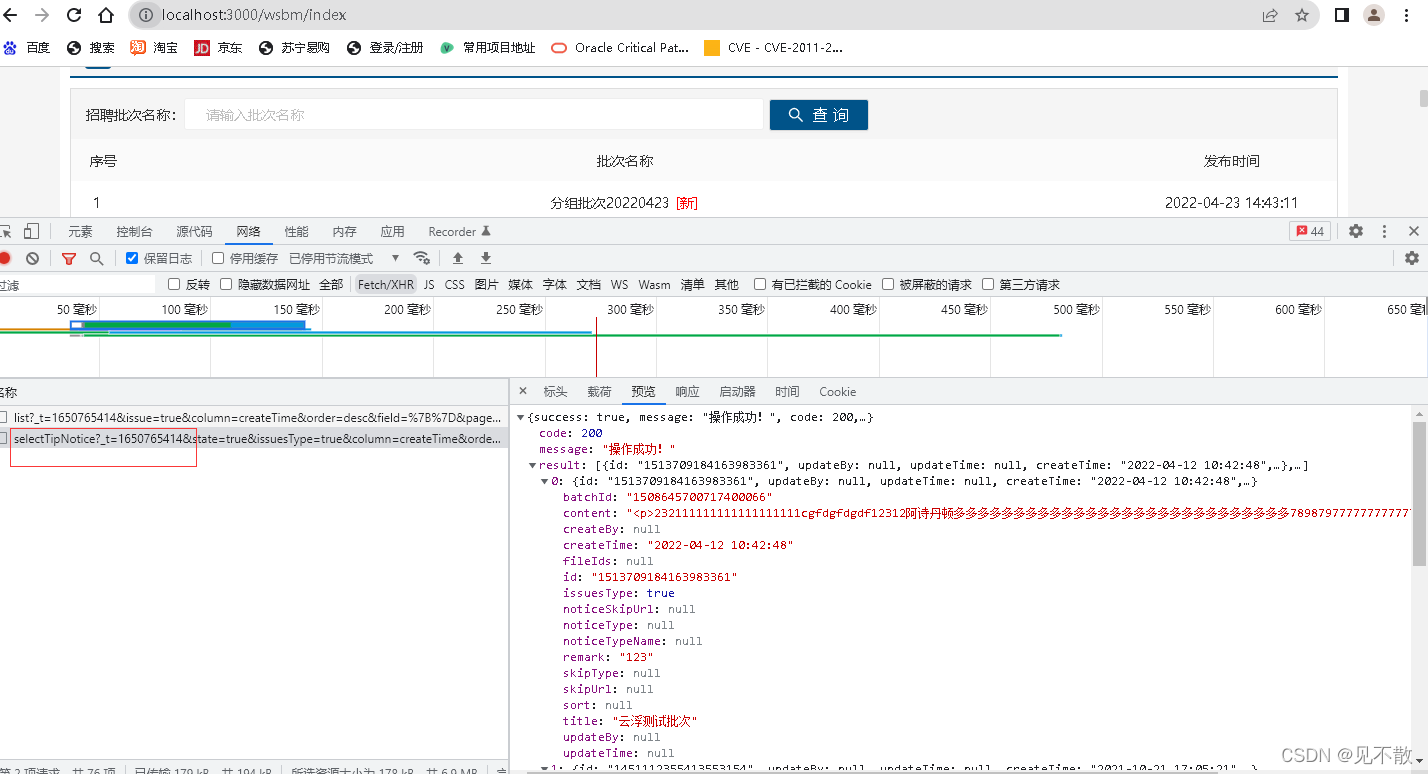The image size is (1428, 774).
Task: Open network panel settings gear
Action: coord(1412,258)
